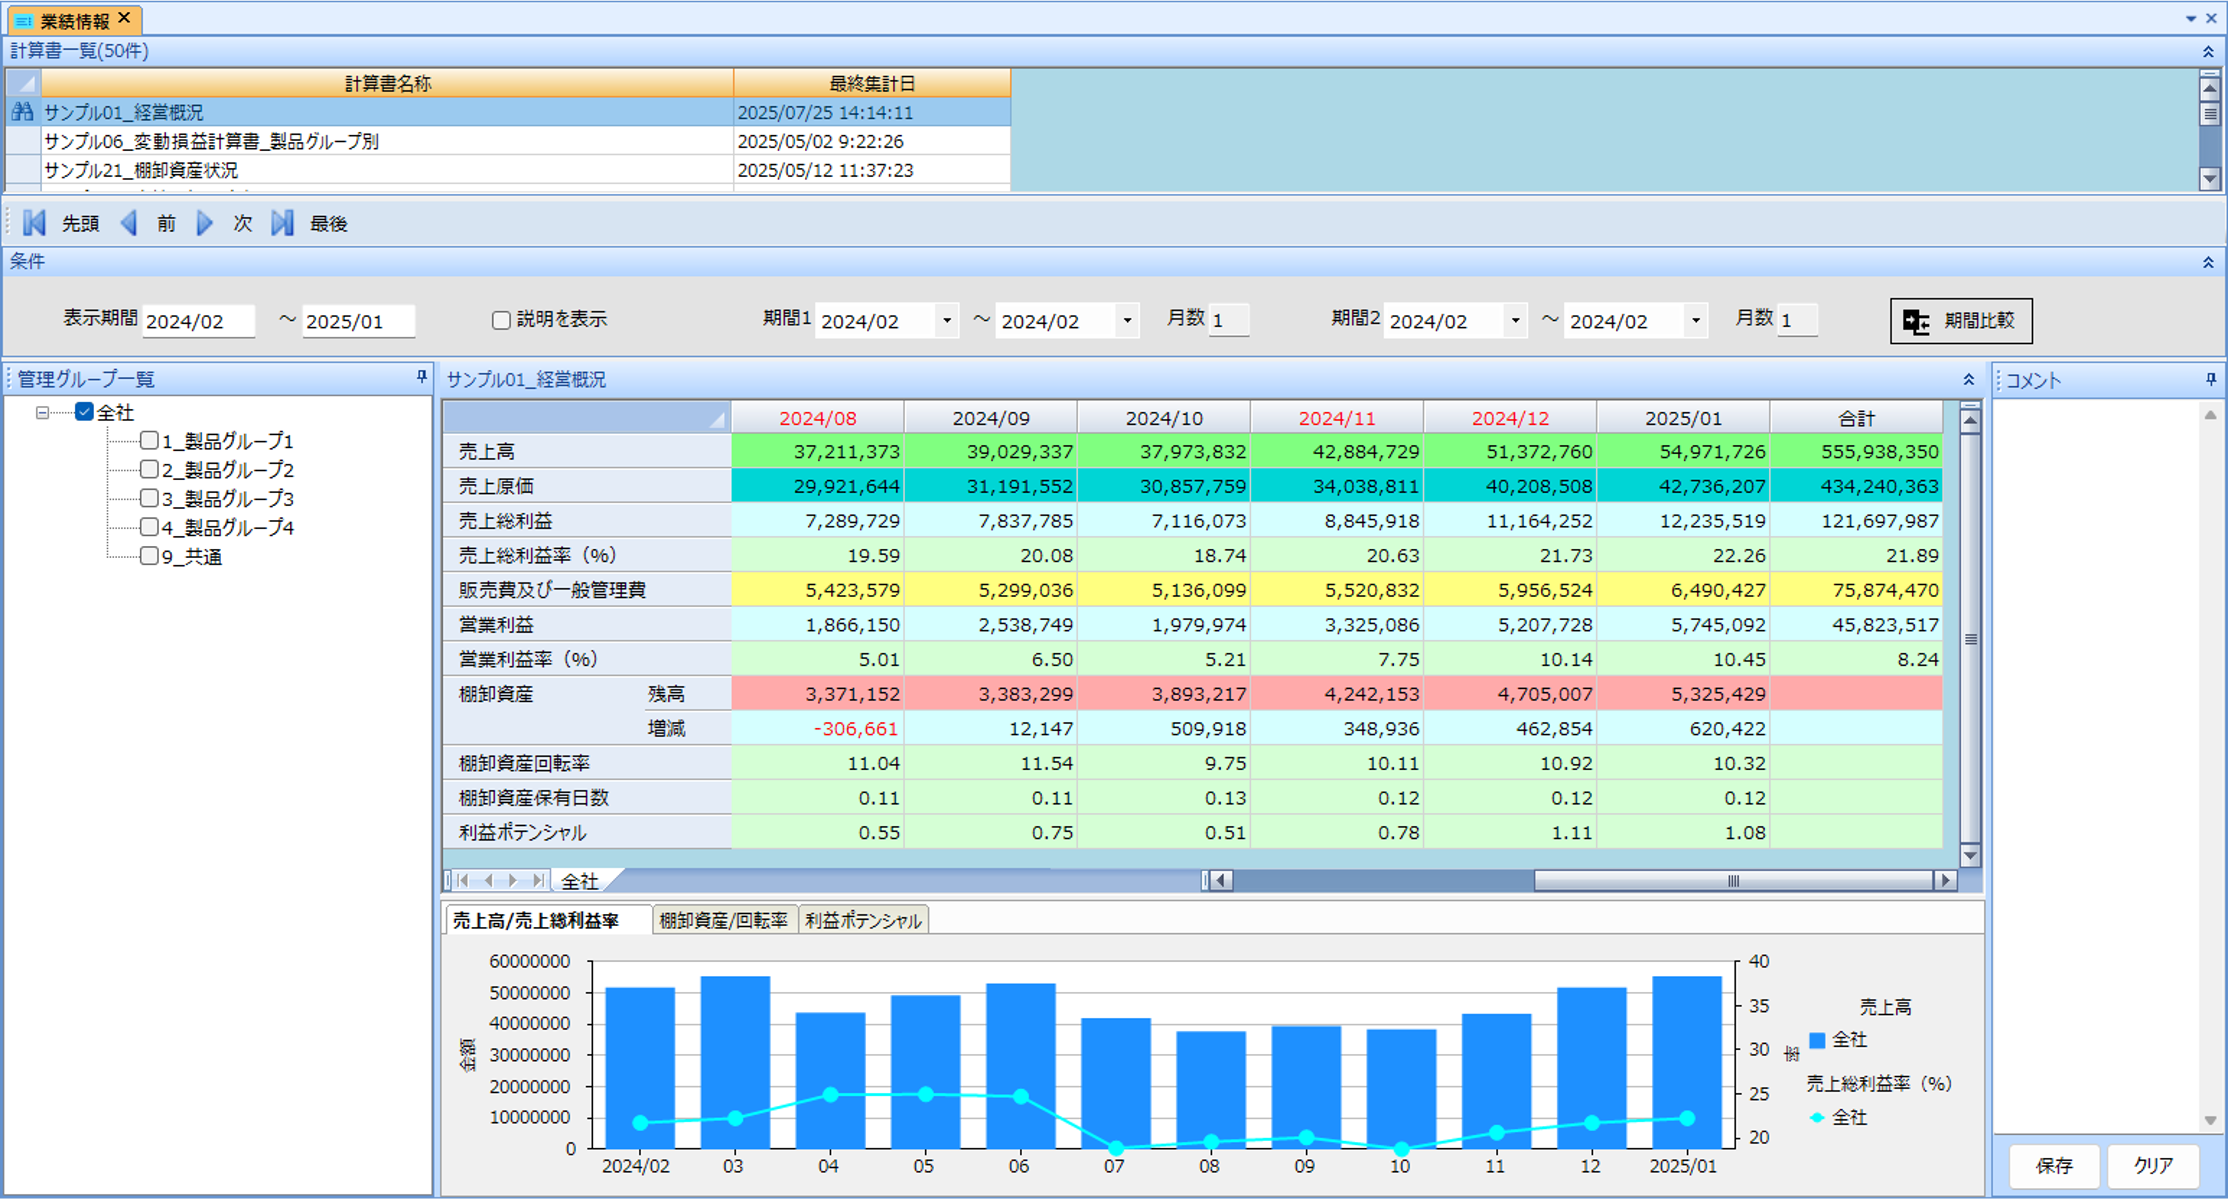Switch to 利益ポテンシャル chart tab
Image resolution: width=2228 pixels, height=1199 pixels.
coord(863,920)
